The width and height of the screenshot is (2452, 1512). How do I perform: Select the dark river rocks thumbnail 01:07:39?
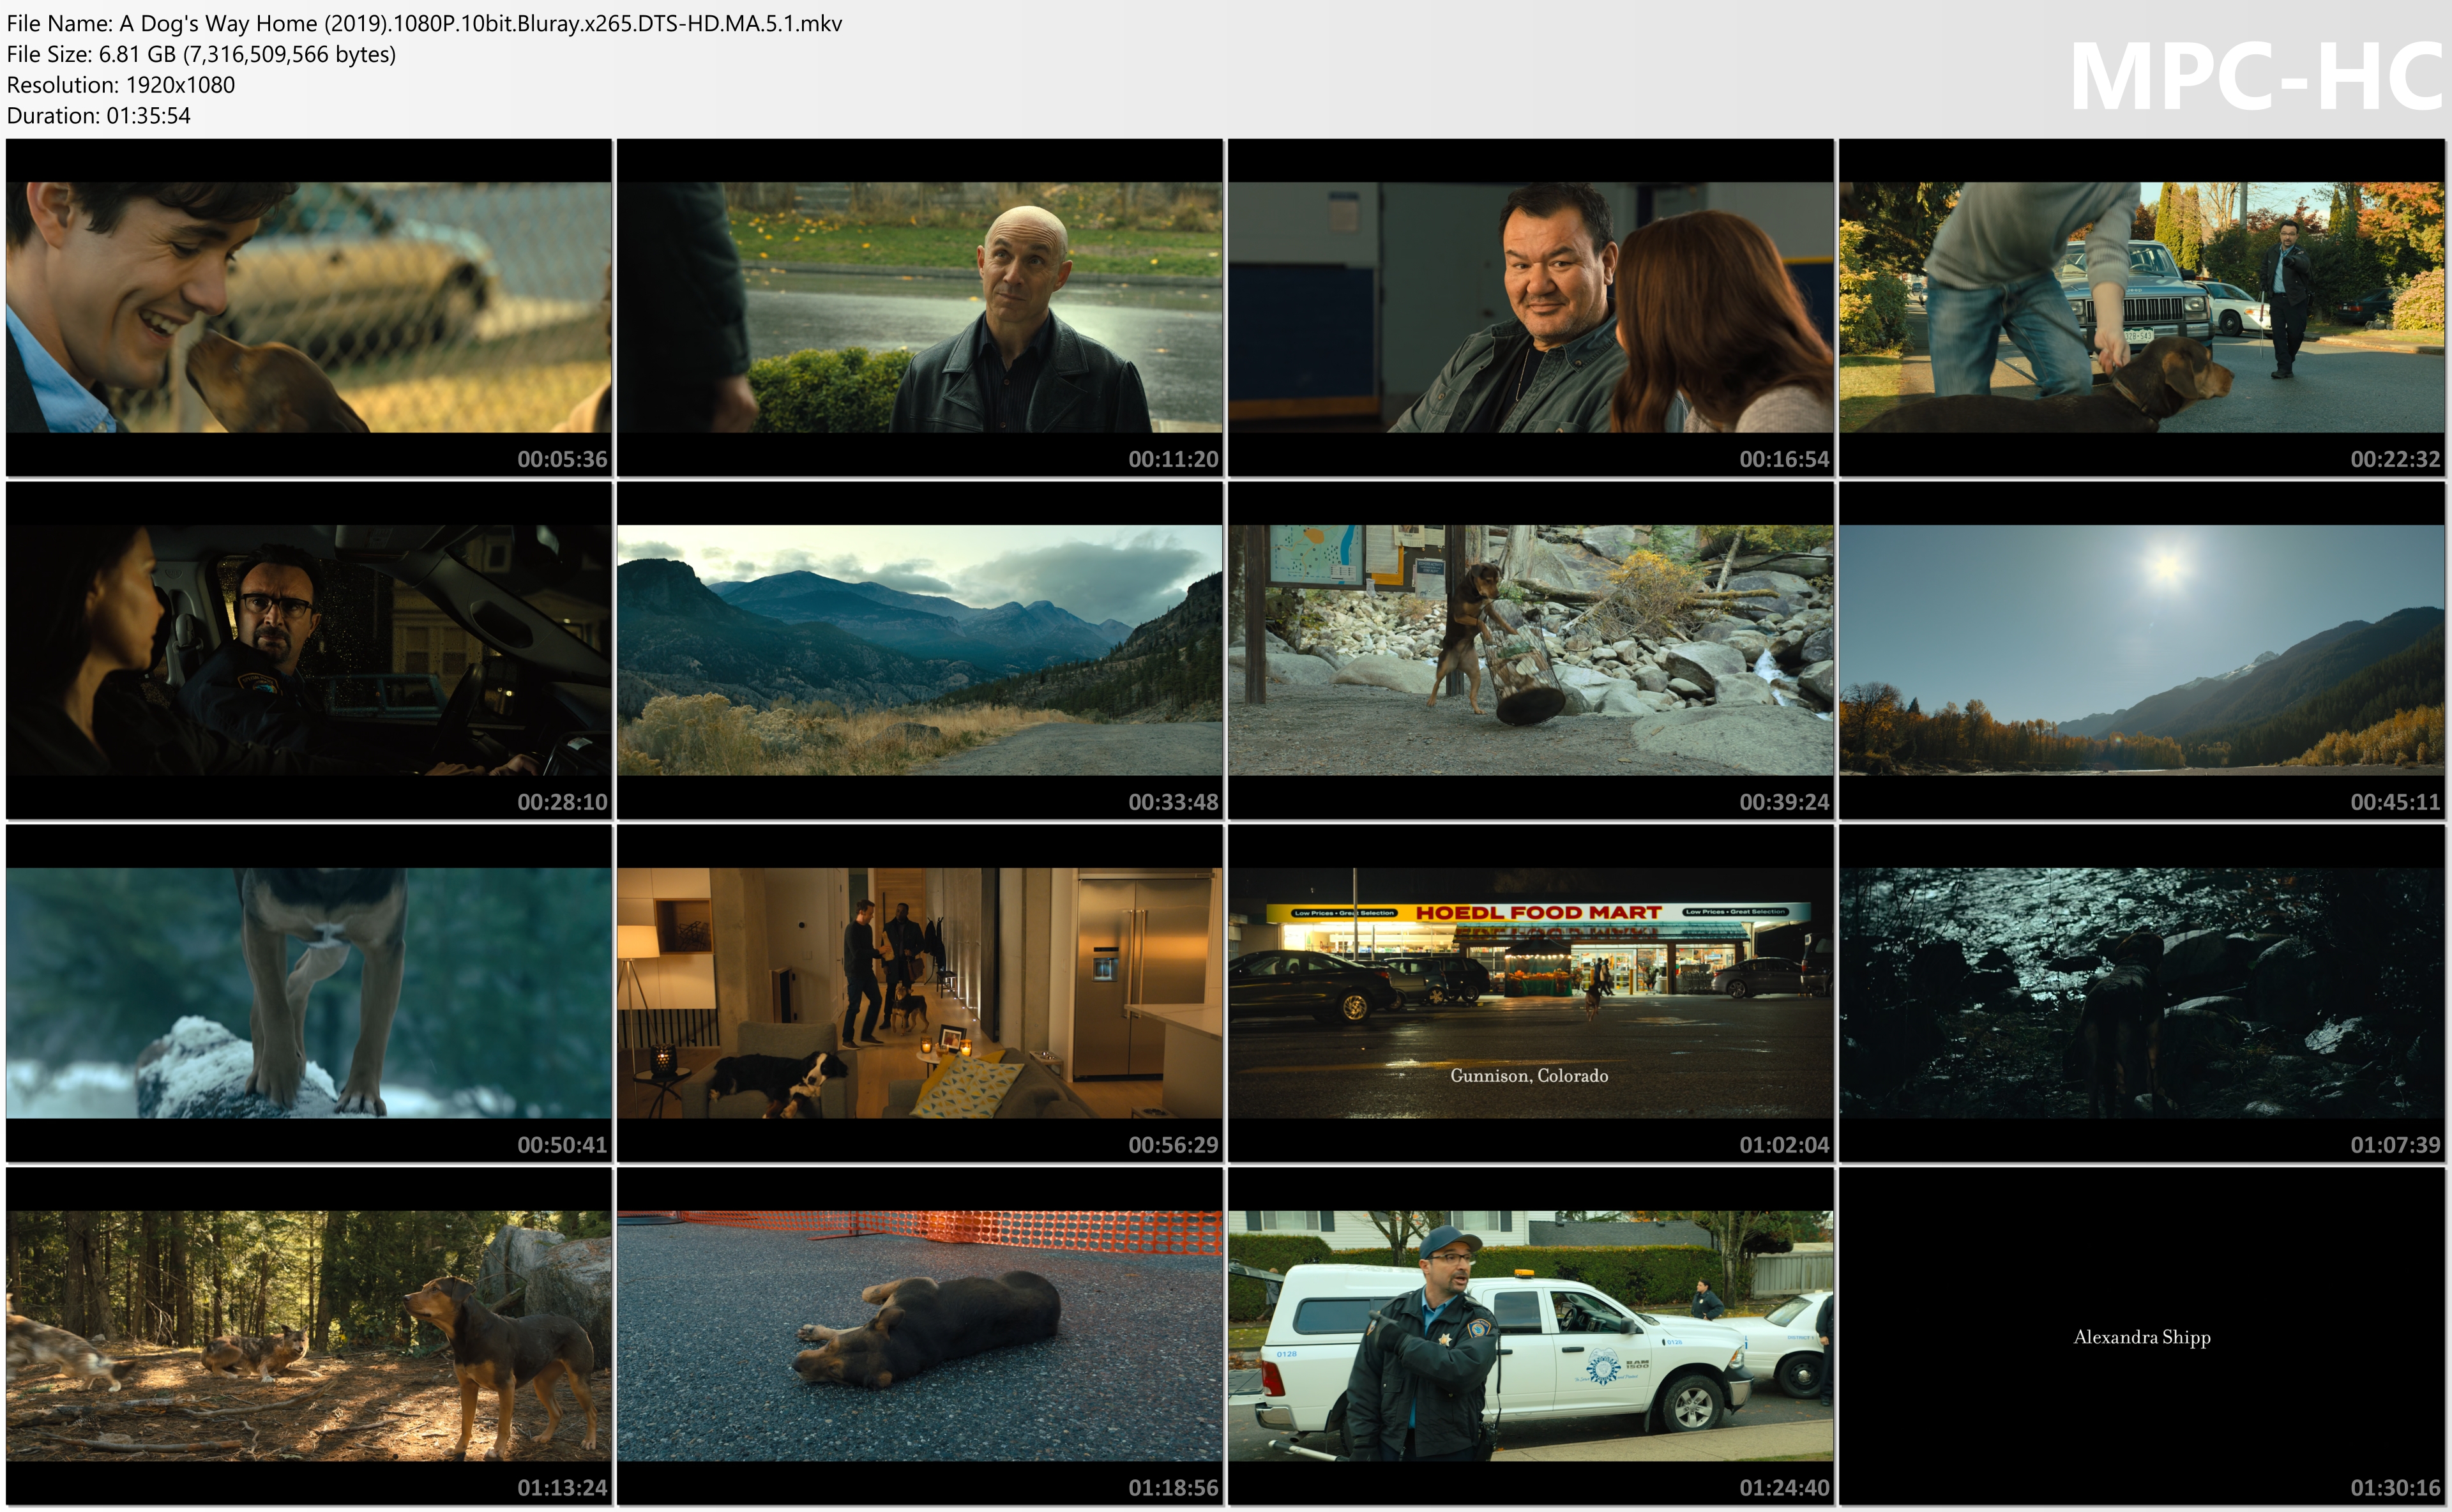[2141, 993]
